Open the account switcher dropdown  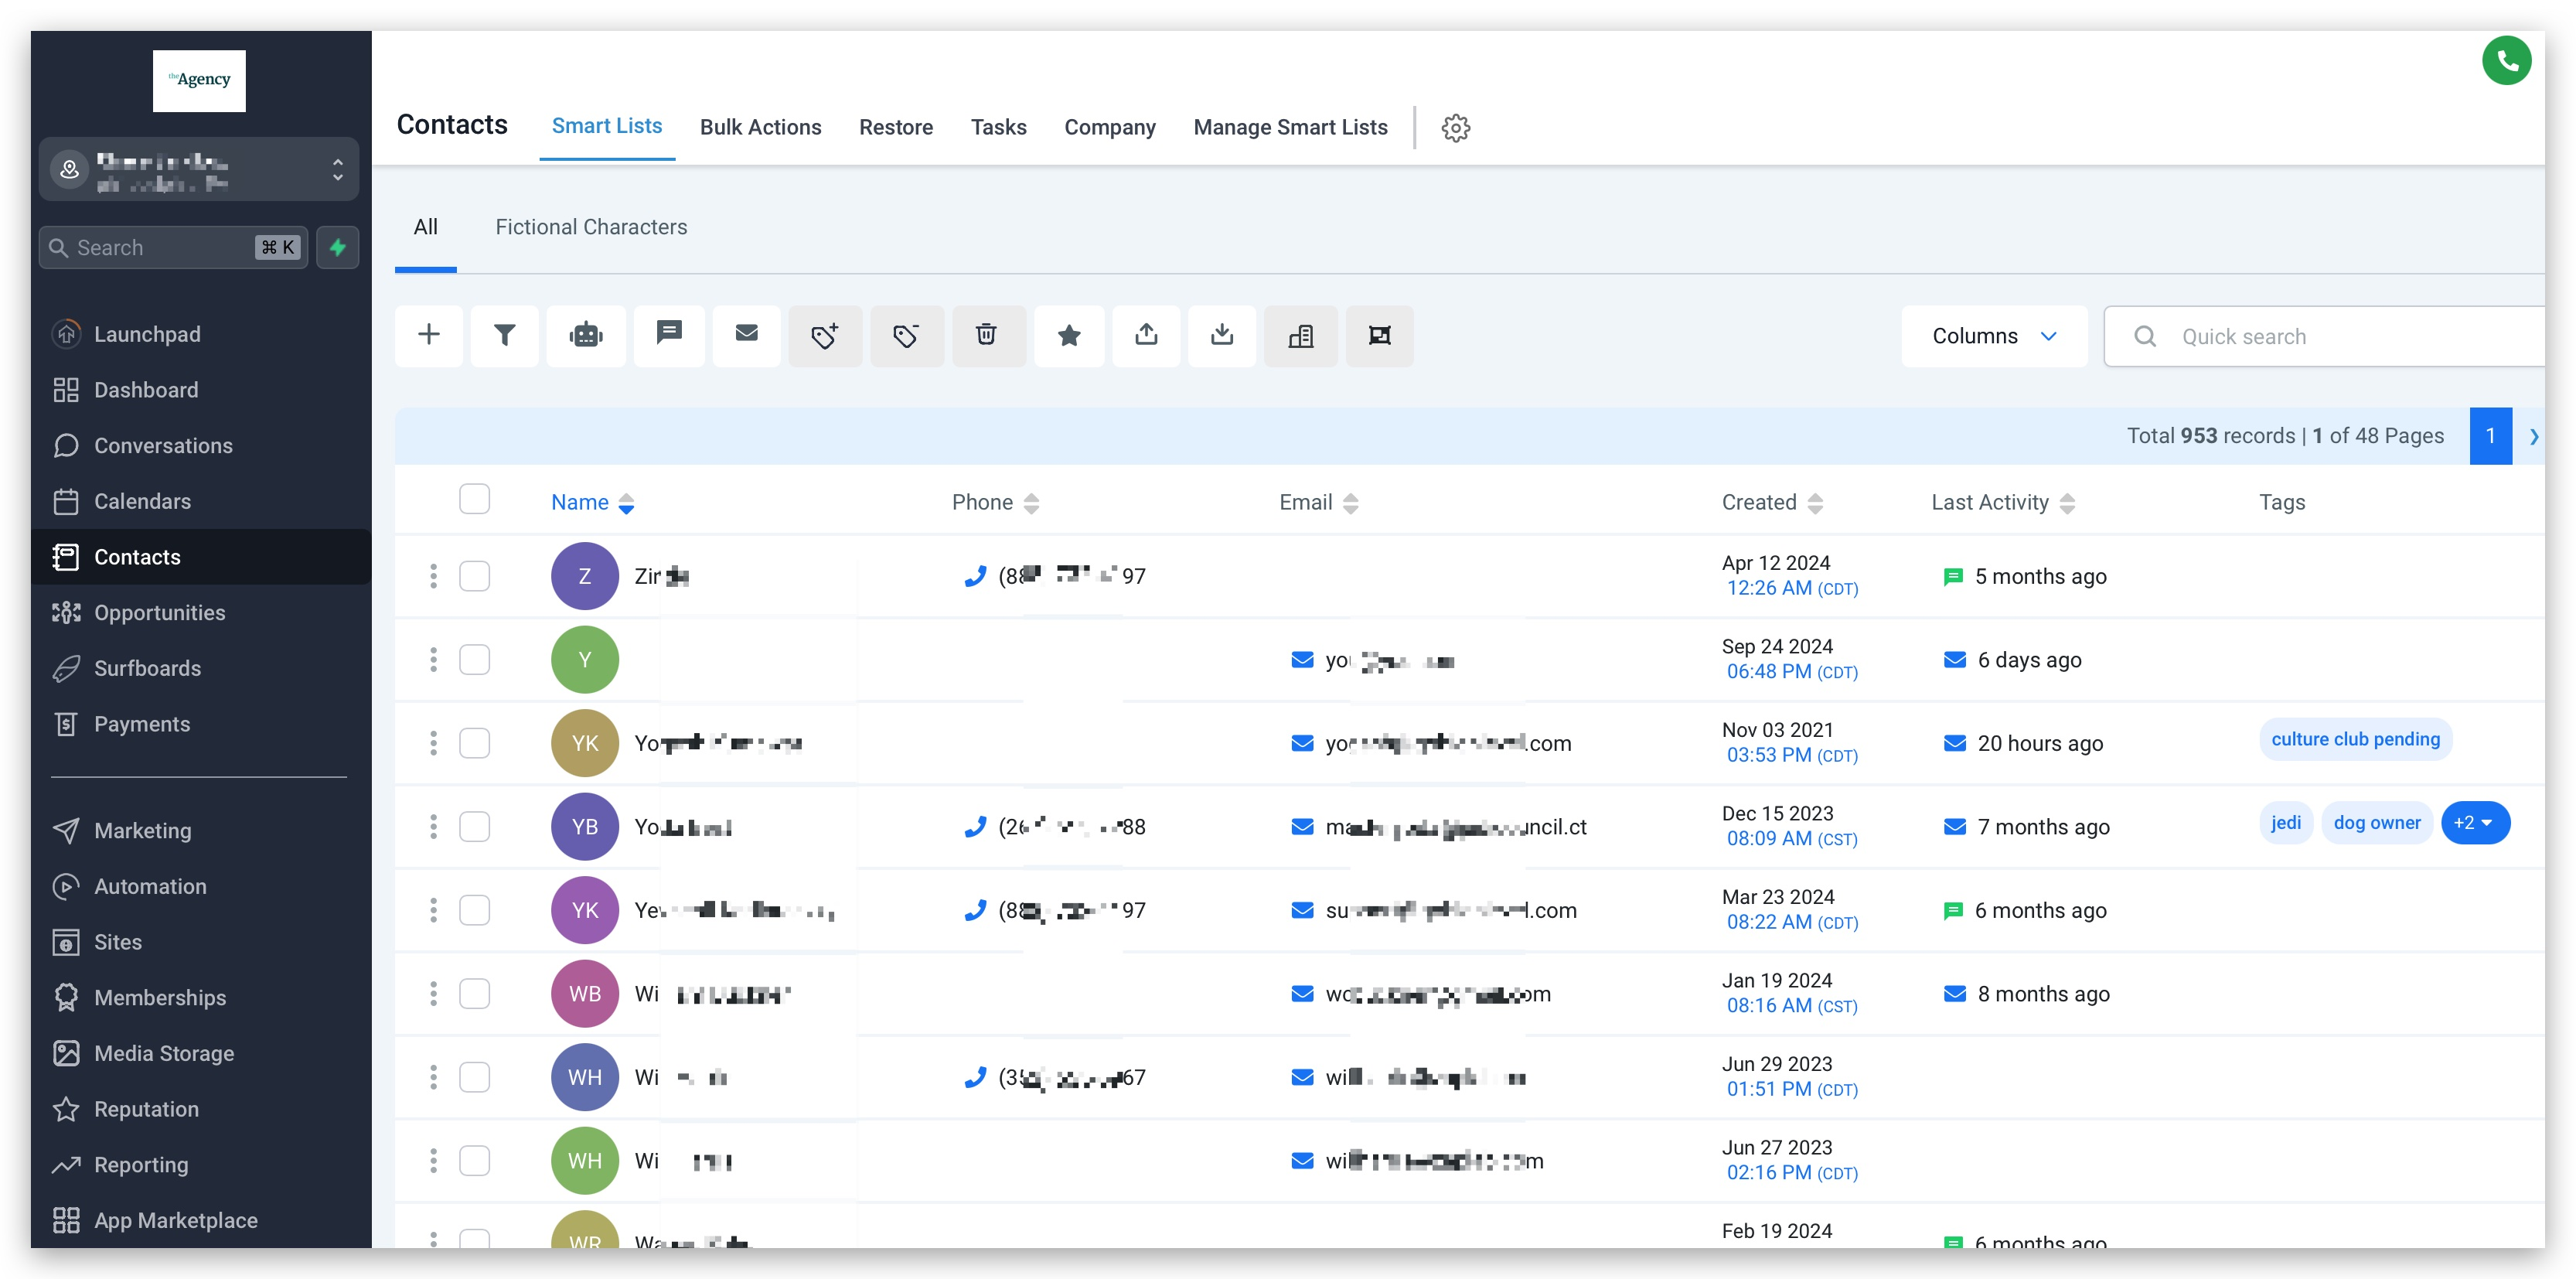[x=199, y=170]
